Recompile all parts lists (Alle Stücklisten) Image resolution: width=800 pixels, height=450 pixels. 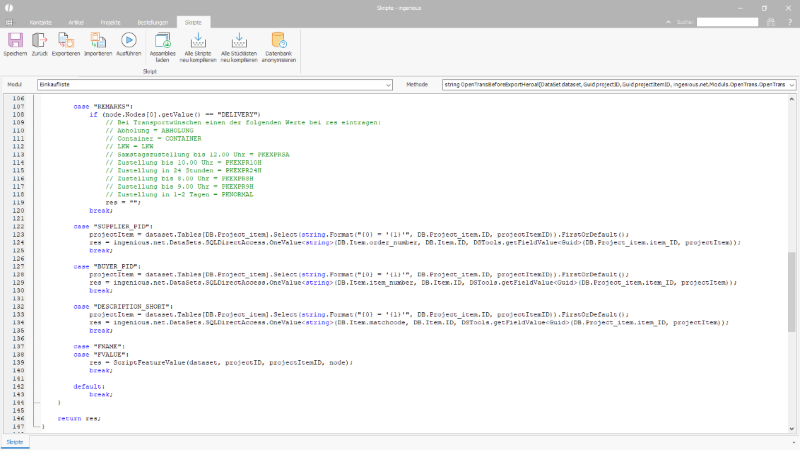239,47
